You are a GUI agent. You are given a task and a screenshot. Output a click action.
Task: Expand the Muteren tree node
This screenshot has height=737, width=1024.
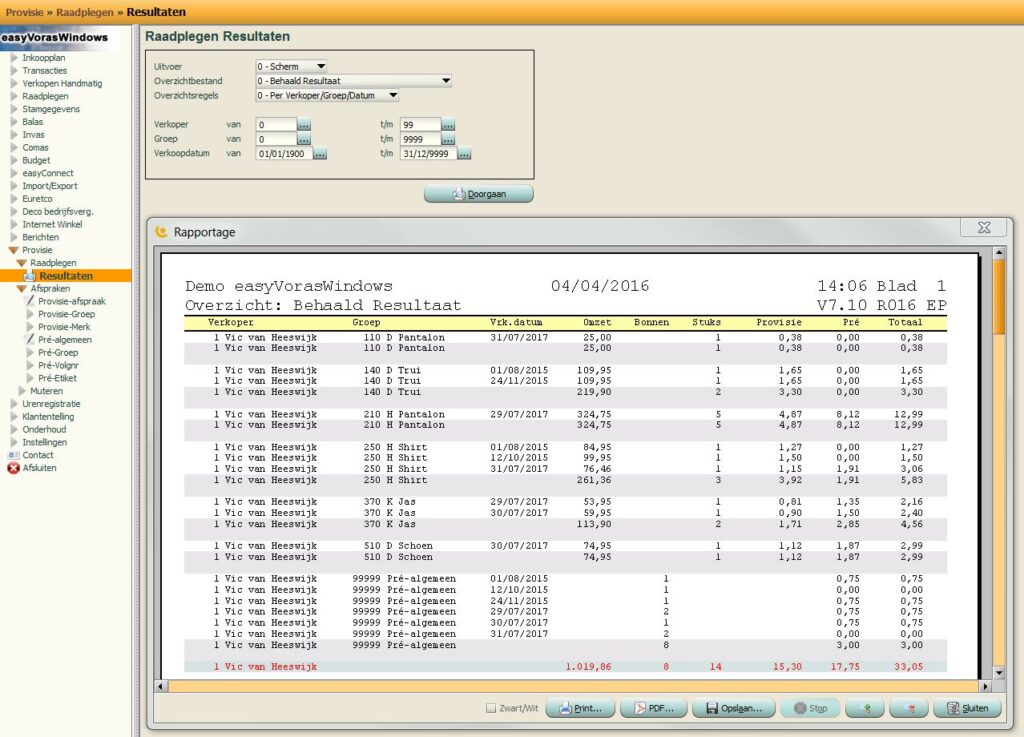(x=22, y=391)
